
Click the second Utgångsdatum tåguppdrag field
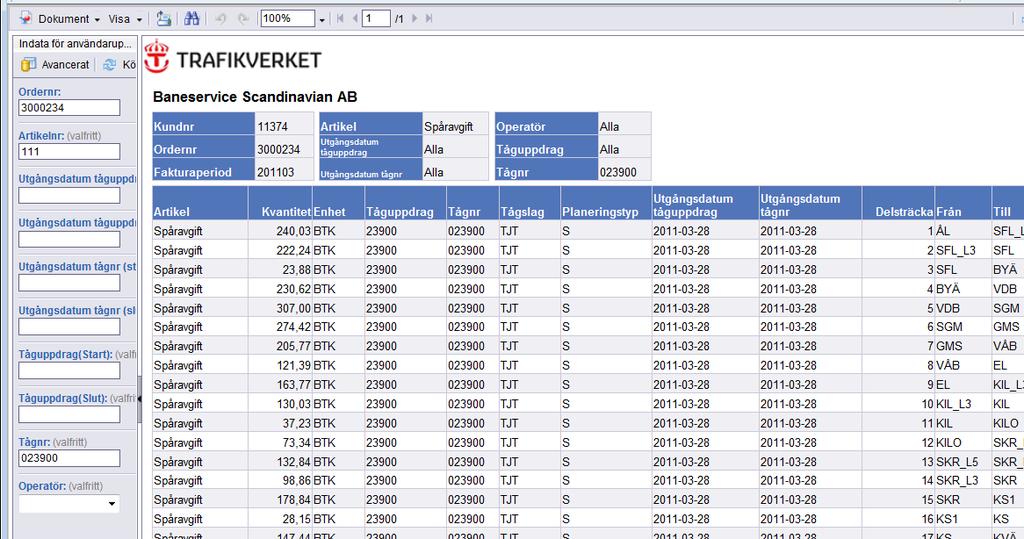coord(69,239)
